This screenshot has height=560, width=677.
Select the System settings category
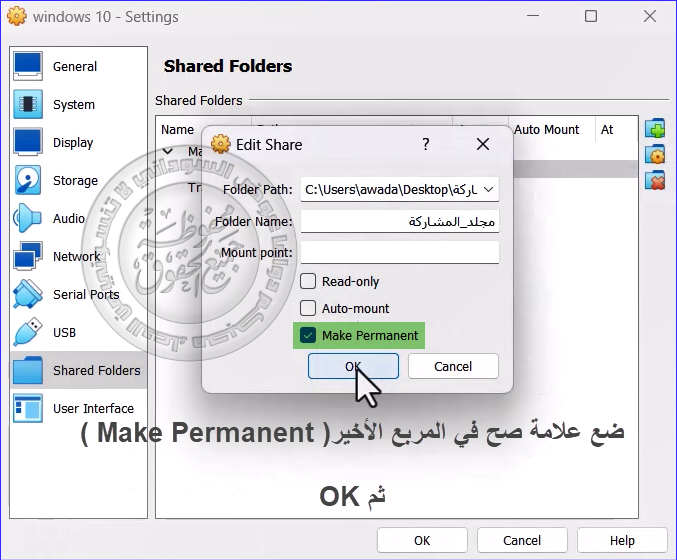coord(73,105)
